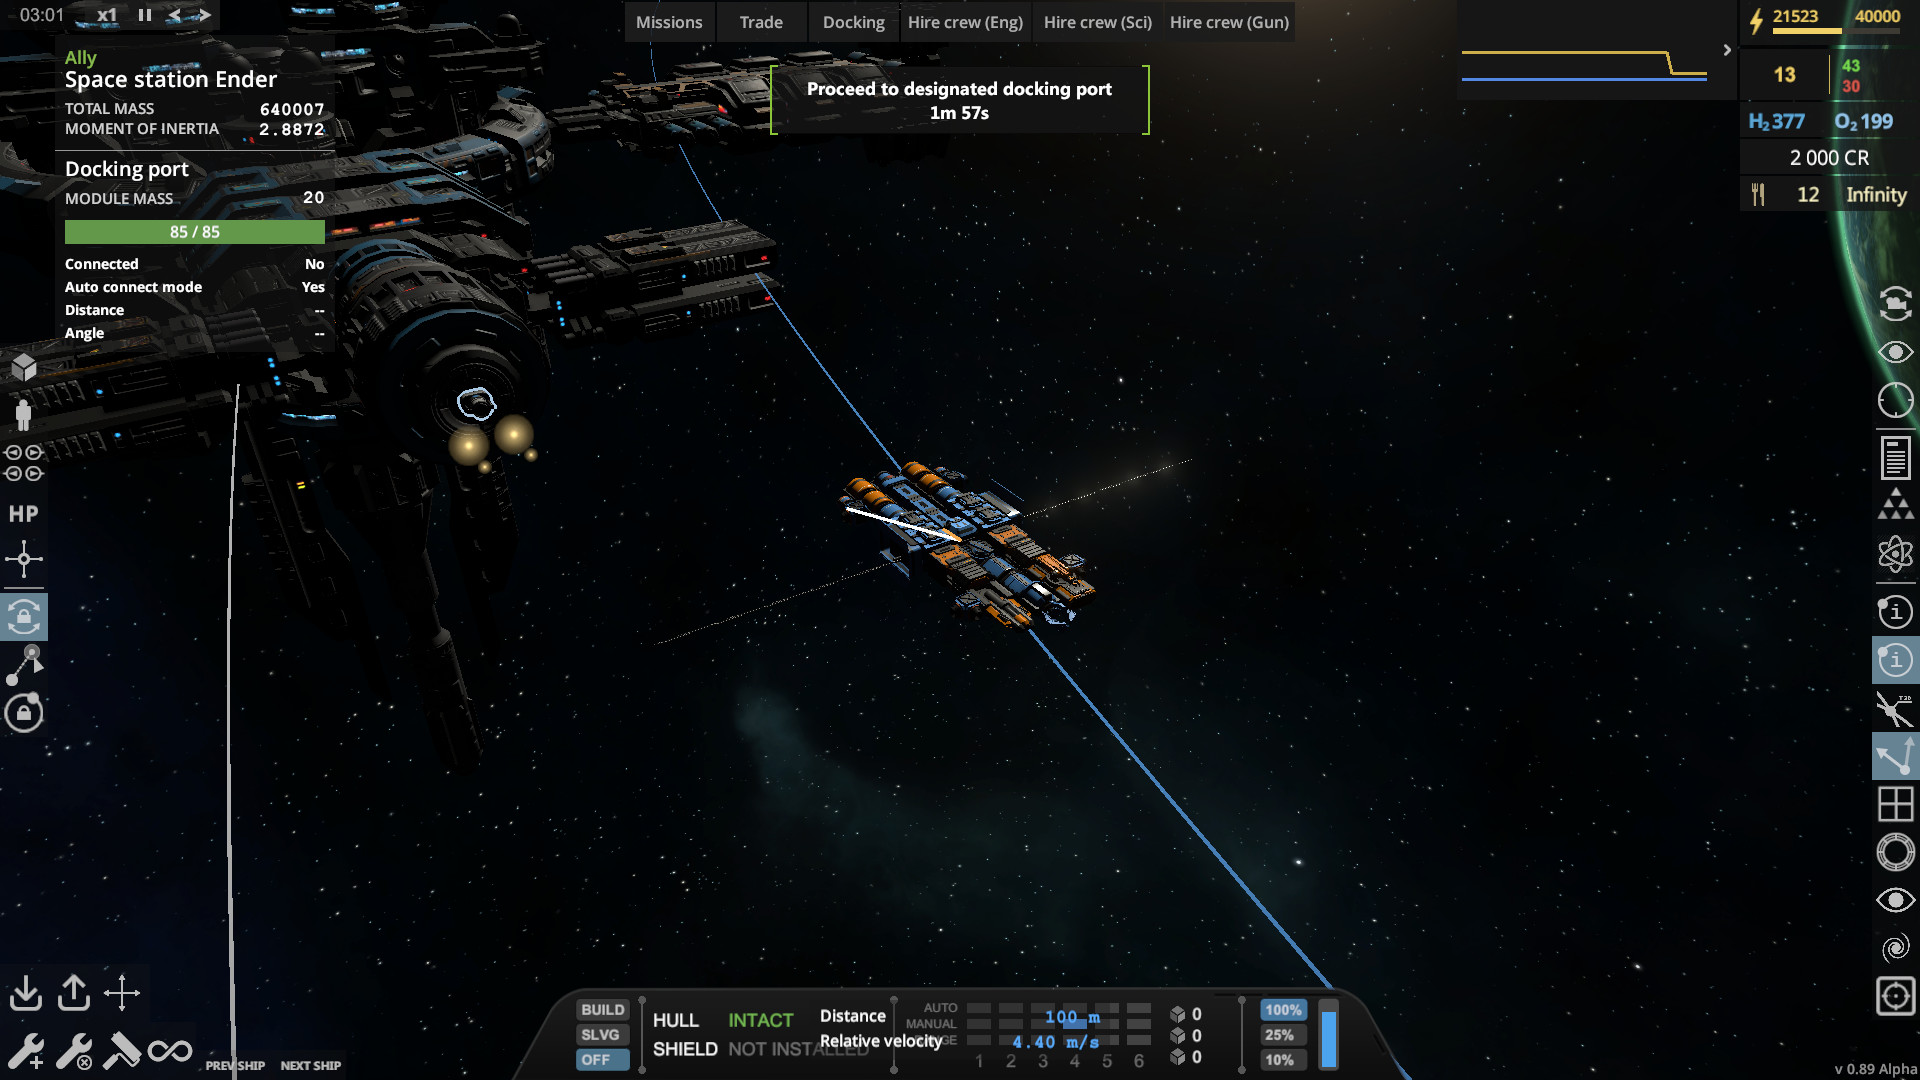The width and height of the screenshot is (1920, 1080).
Task: Open the Trade tab in top menu
Action: point(762,21)
